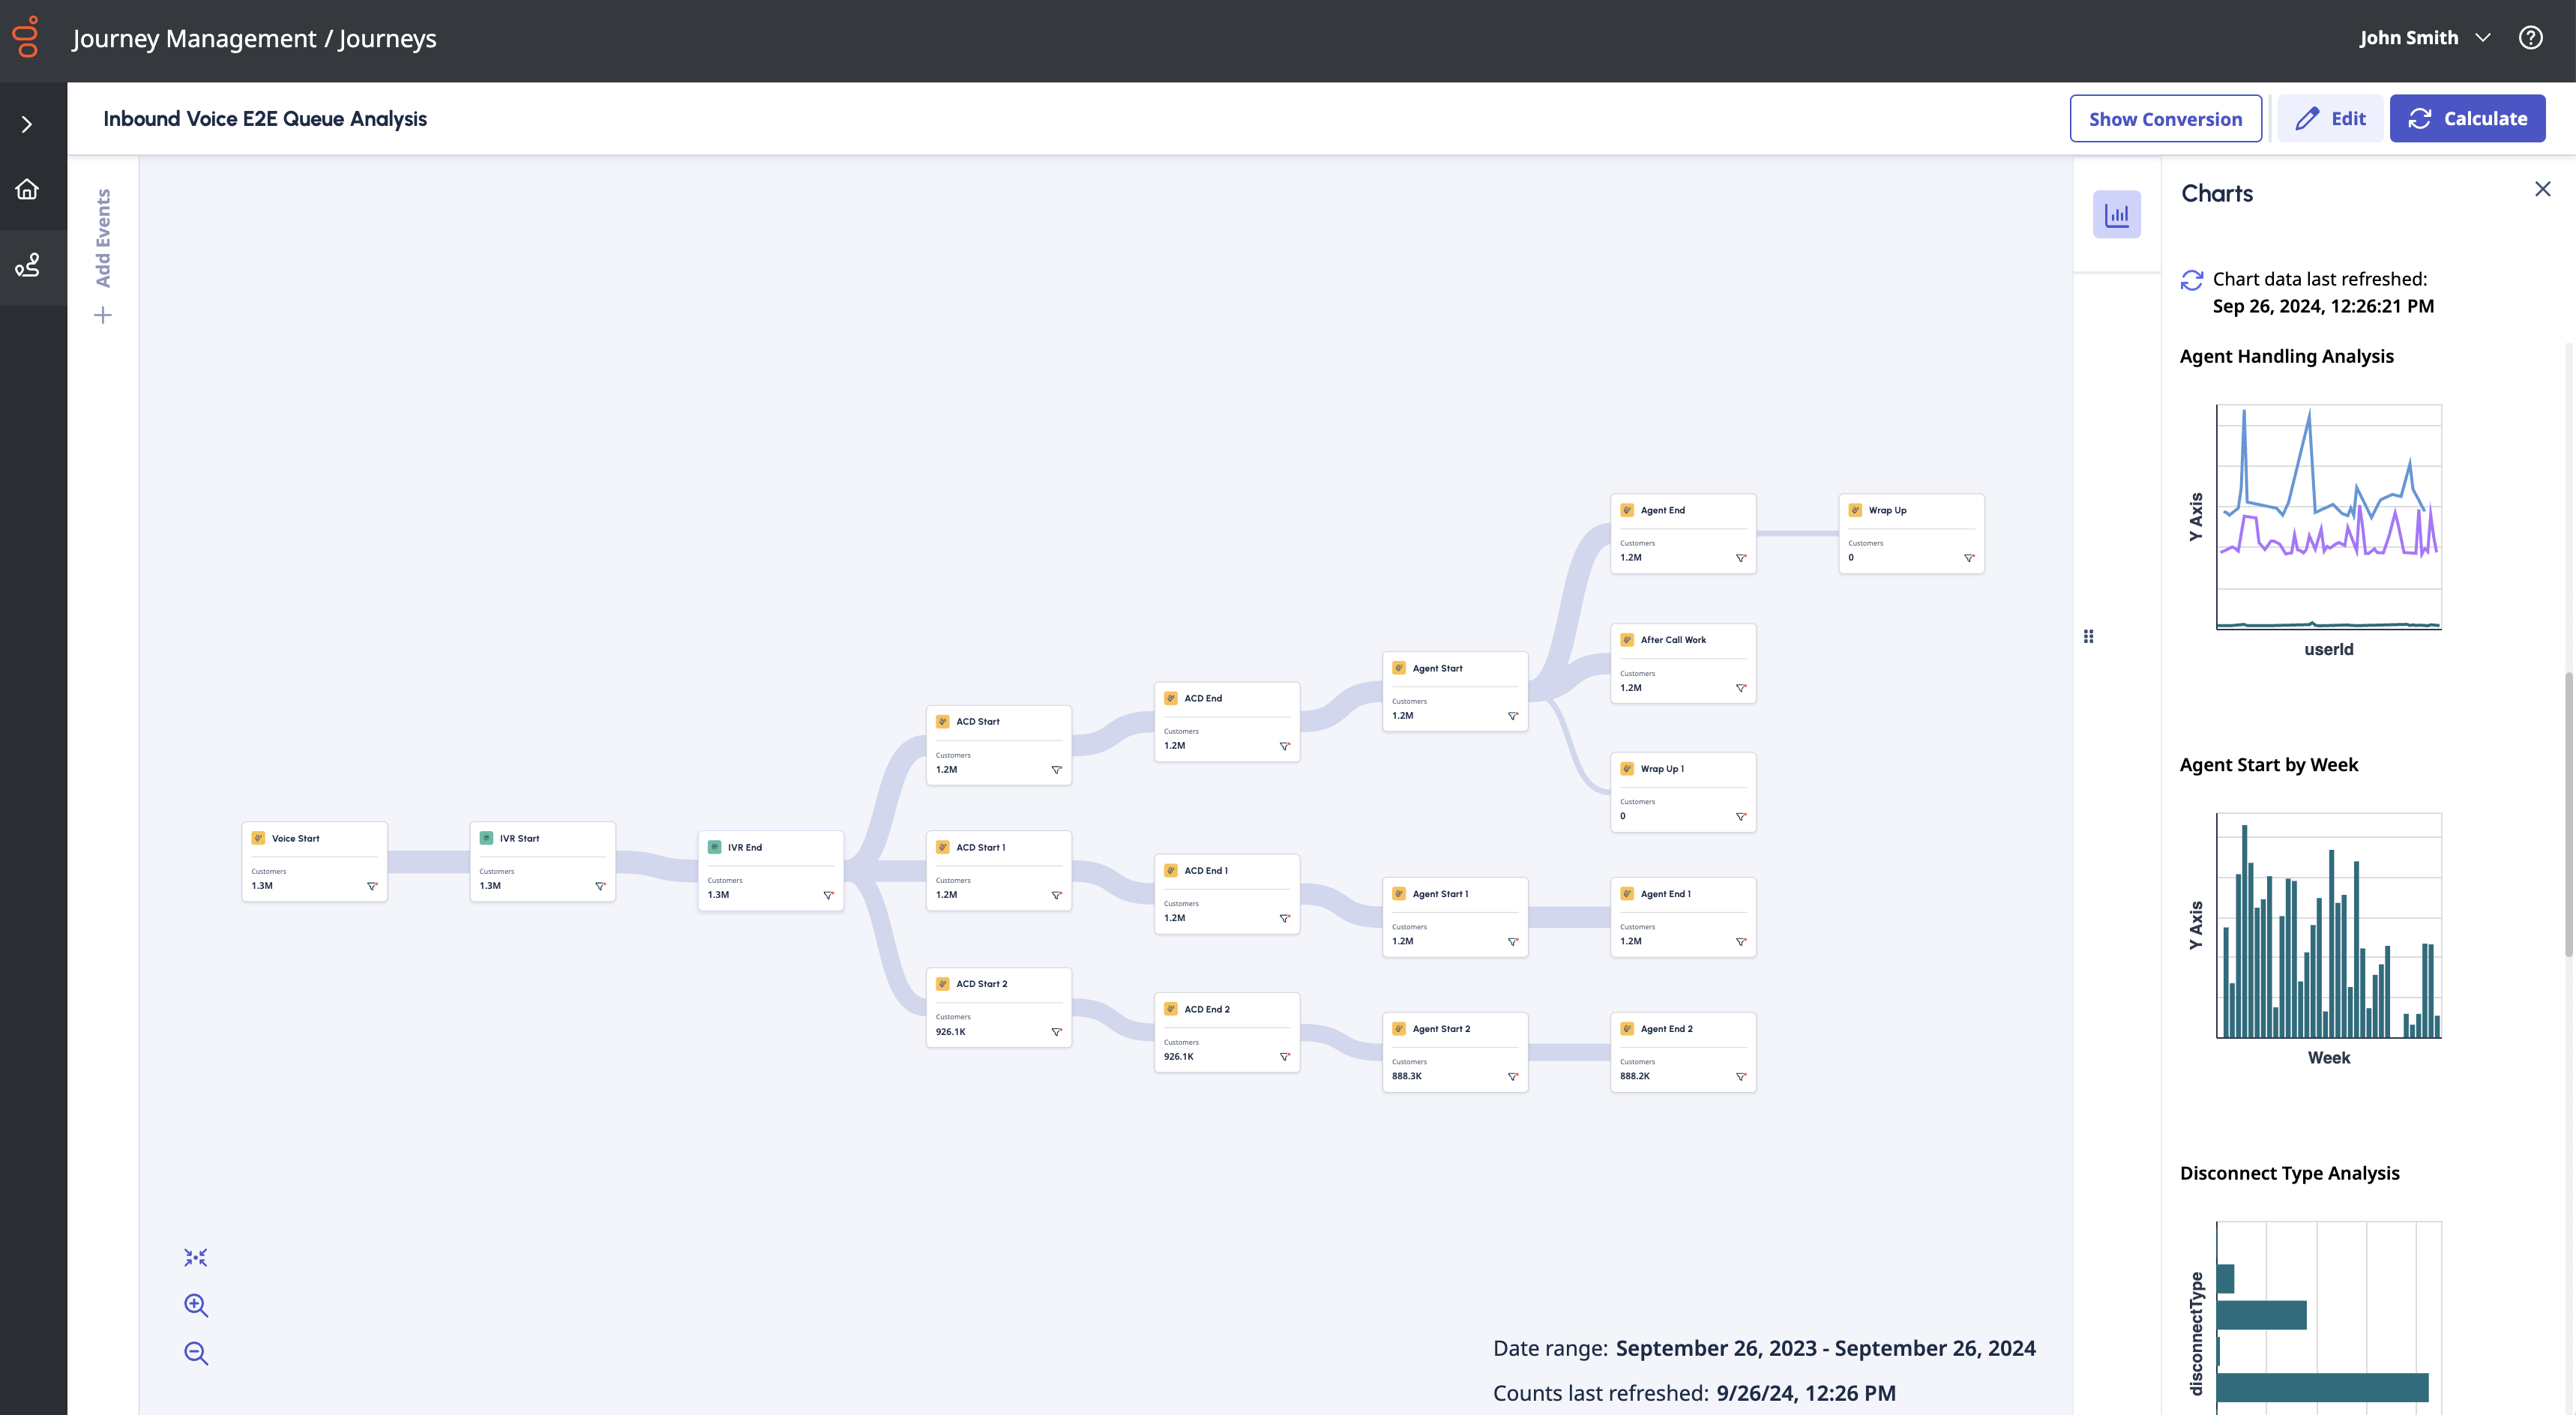2576x1415 pixels.
Task: Open the help question mark icon
Action: click(x=2530, y=38)
